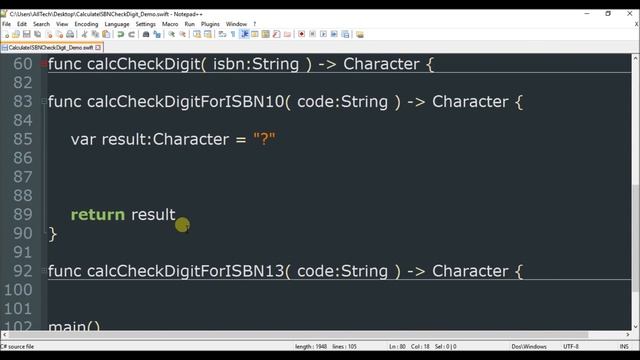Click the var result:Character line 85

click(x=173, y=139)
